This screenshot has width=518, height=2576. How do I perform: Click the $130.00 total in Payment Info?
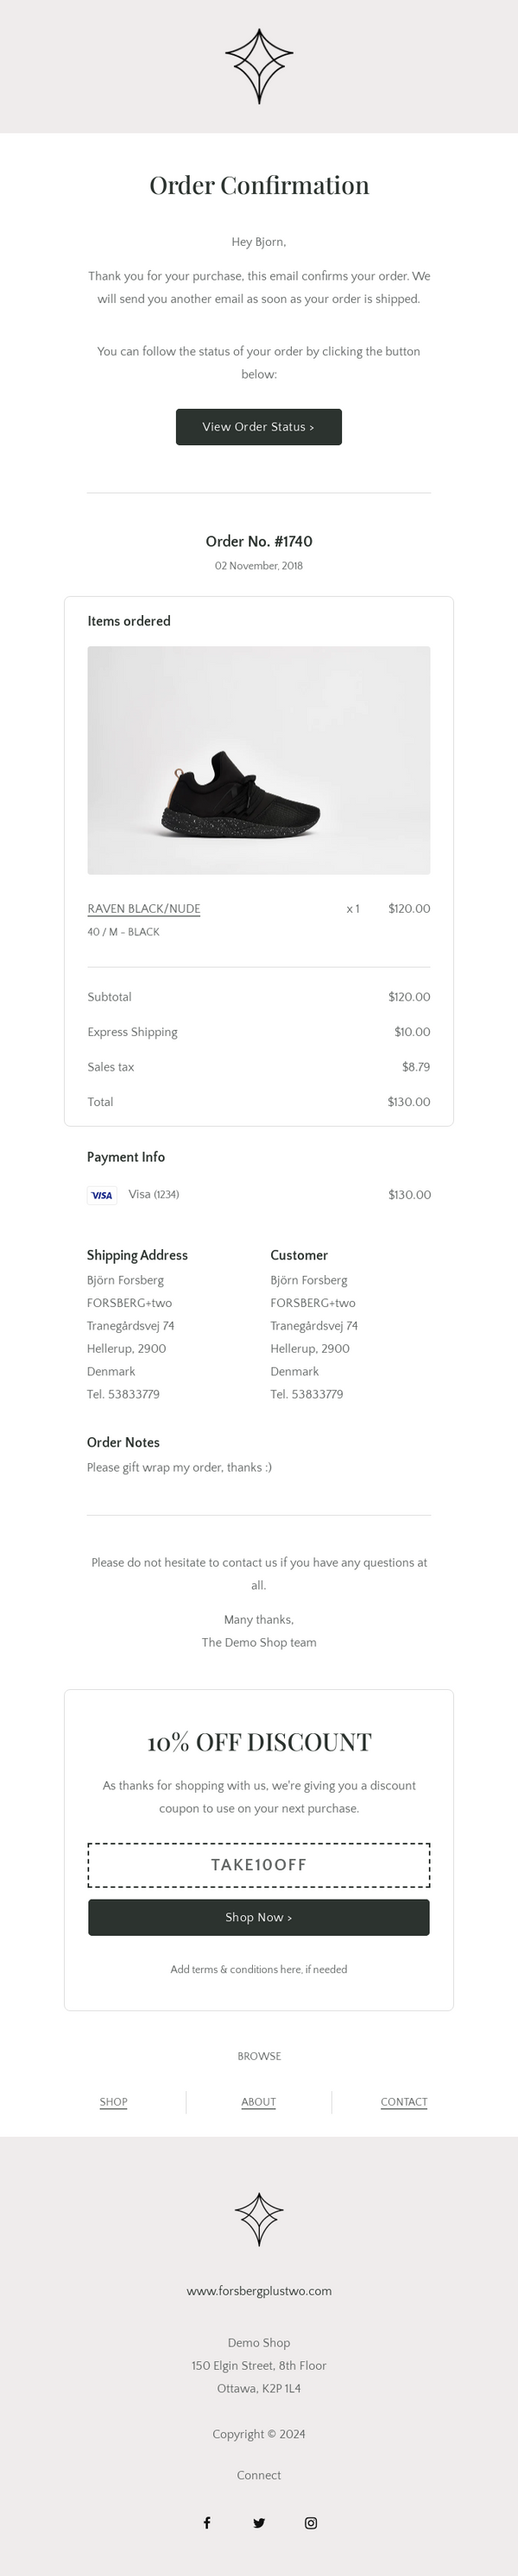tap(409, 1195)
